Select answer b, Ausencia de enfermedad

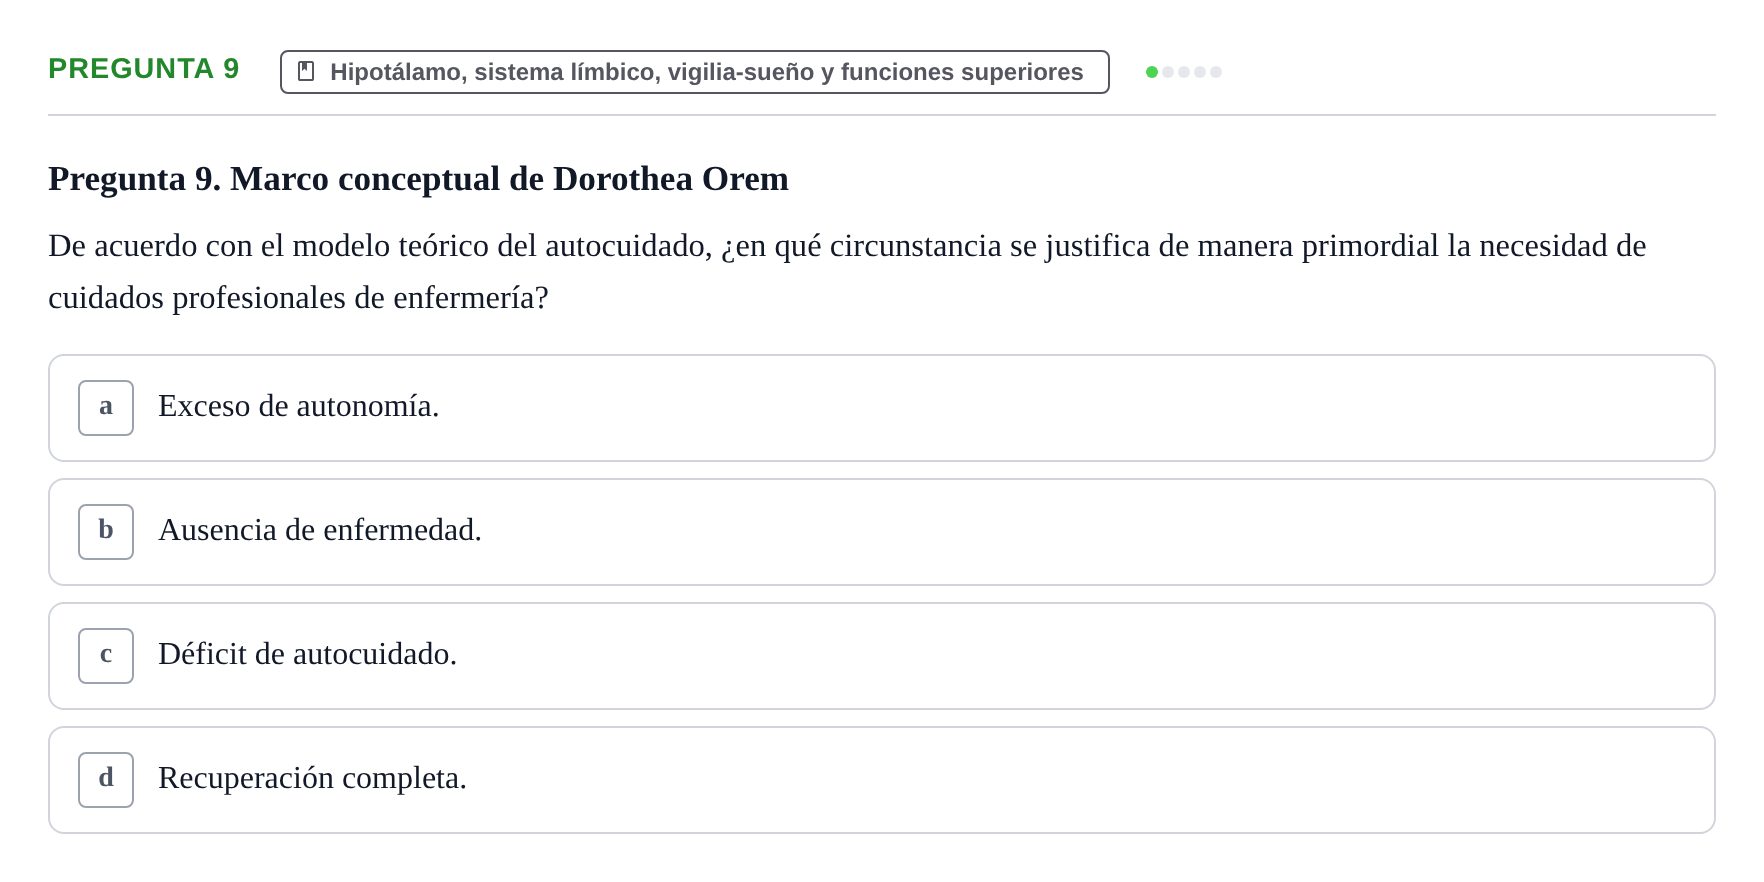[882, 532]
